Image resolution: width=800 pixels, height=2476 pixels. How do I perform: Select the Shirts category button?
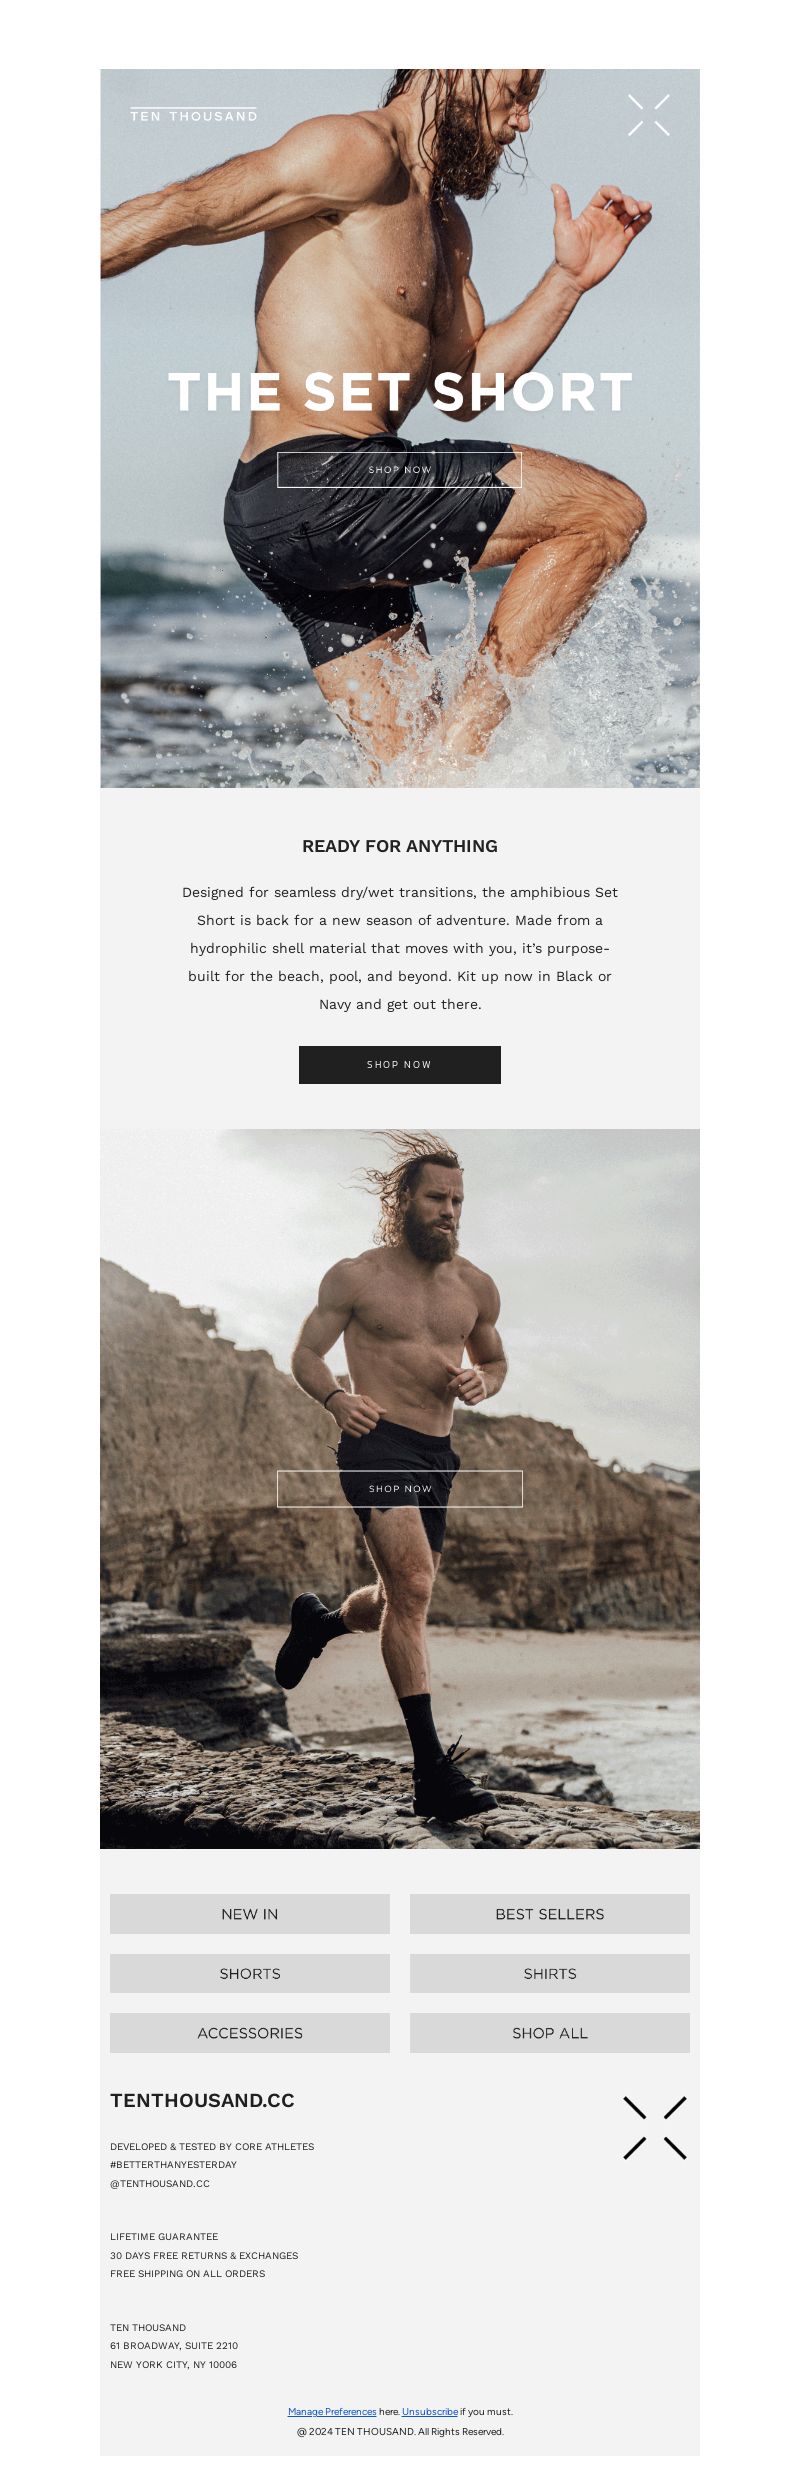click(550, 1974)
